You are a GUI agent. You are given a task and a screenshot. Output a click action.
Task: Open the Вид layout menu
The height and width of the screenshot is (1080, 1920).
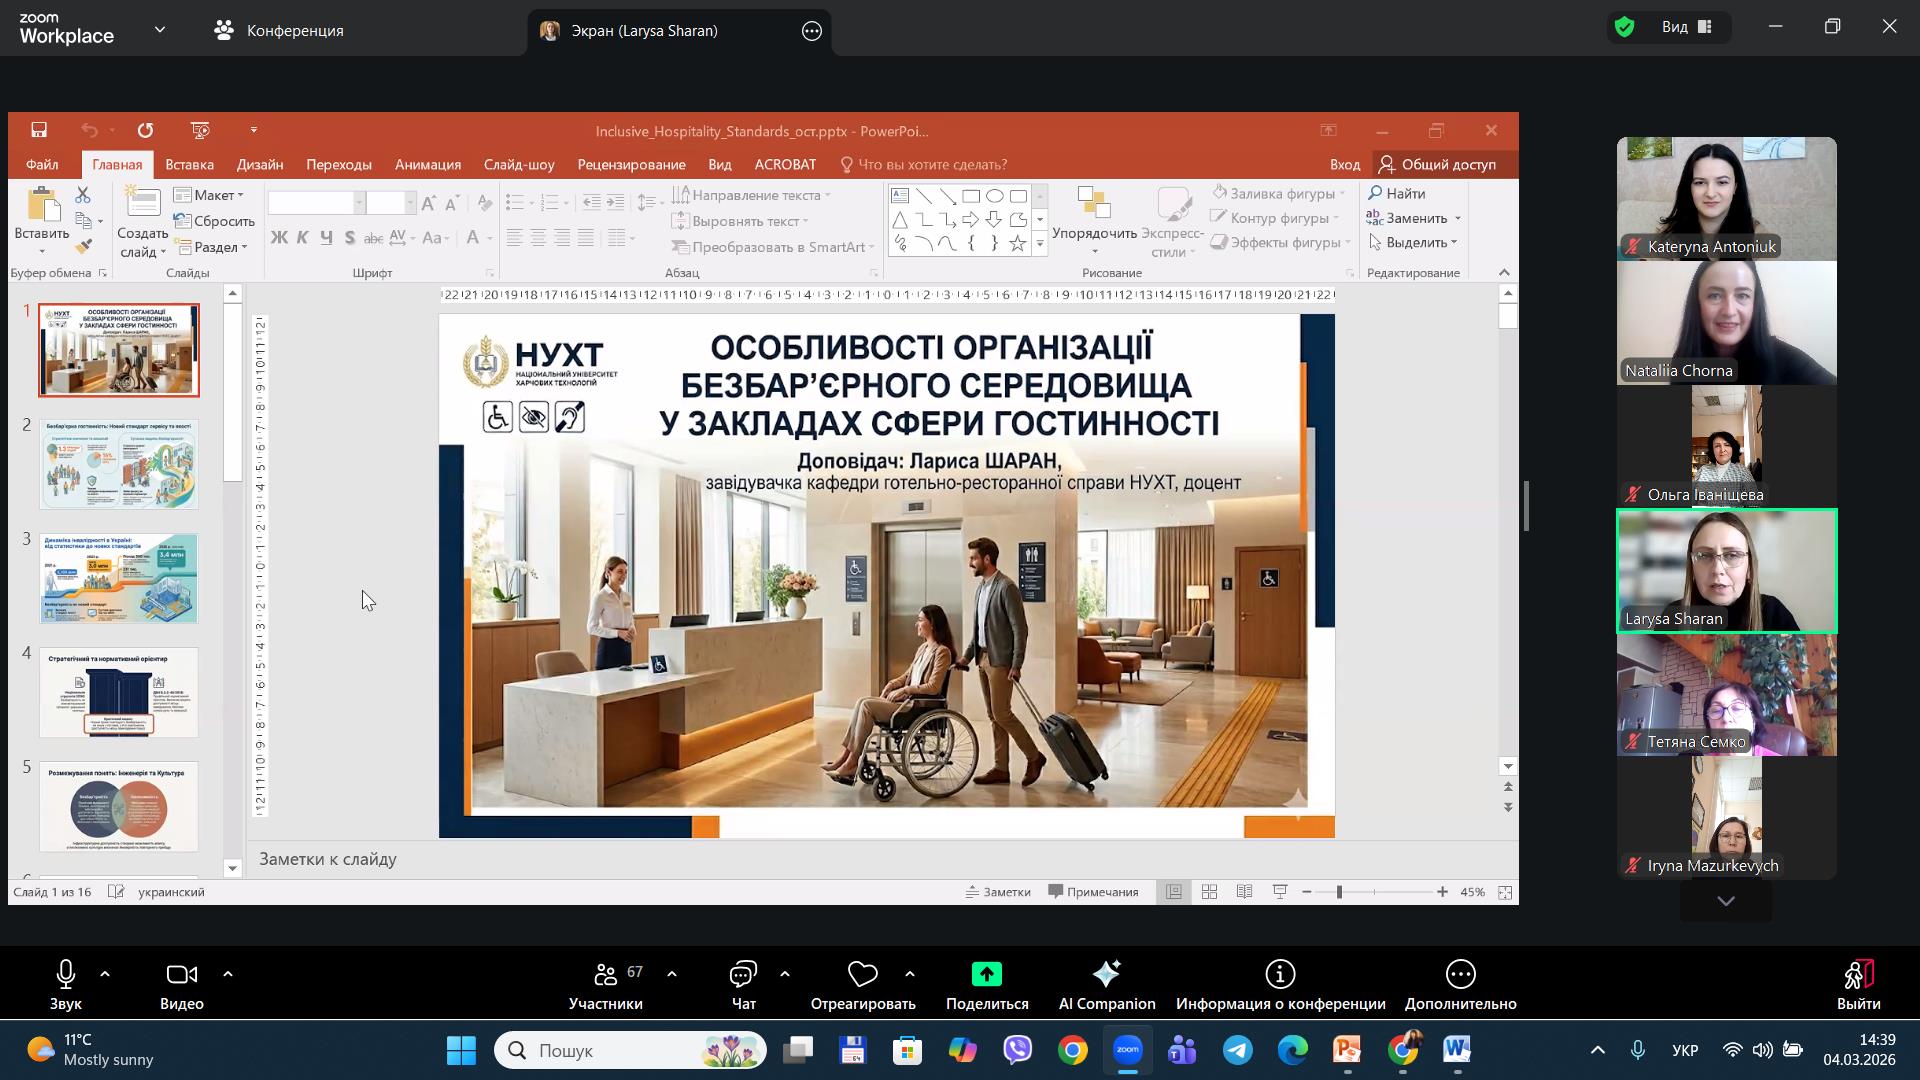pos(1686,27)
